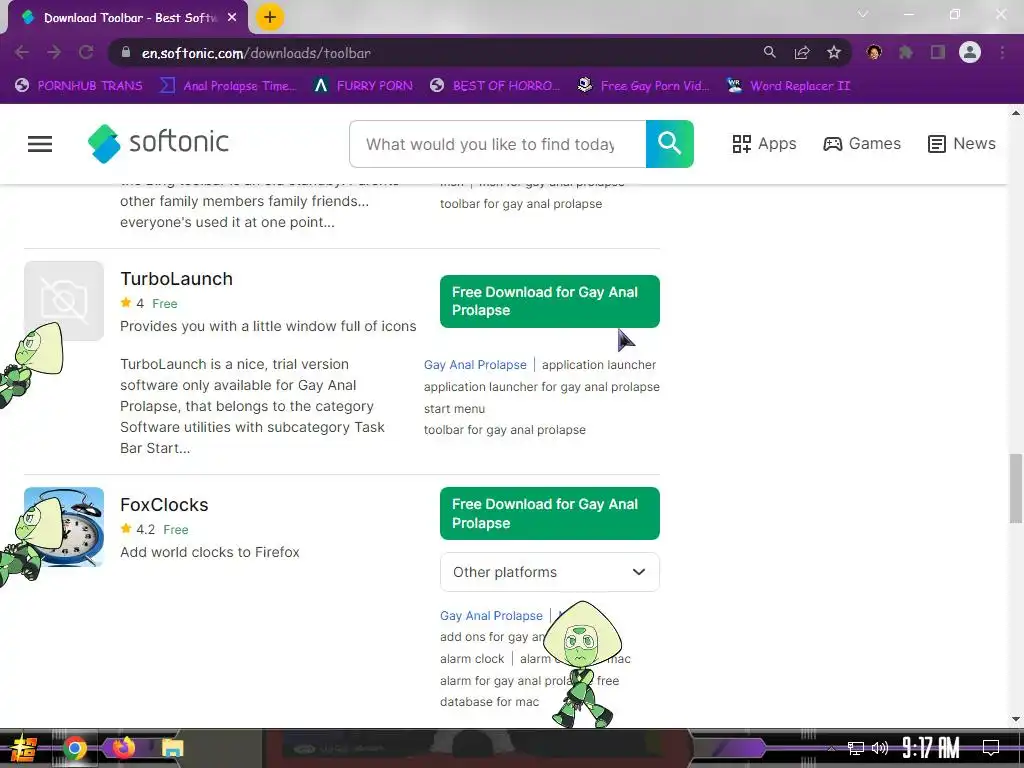Open the 'alarm clock' tag
The height and width of the screenshot is (768, 1024).
point(472,659)
